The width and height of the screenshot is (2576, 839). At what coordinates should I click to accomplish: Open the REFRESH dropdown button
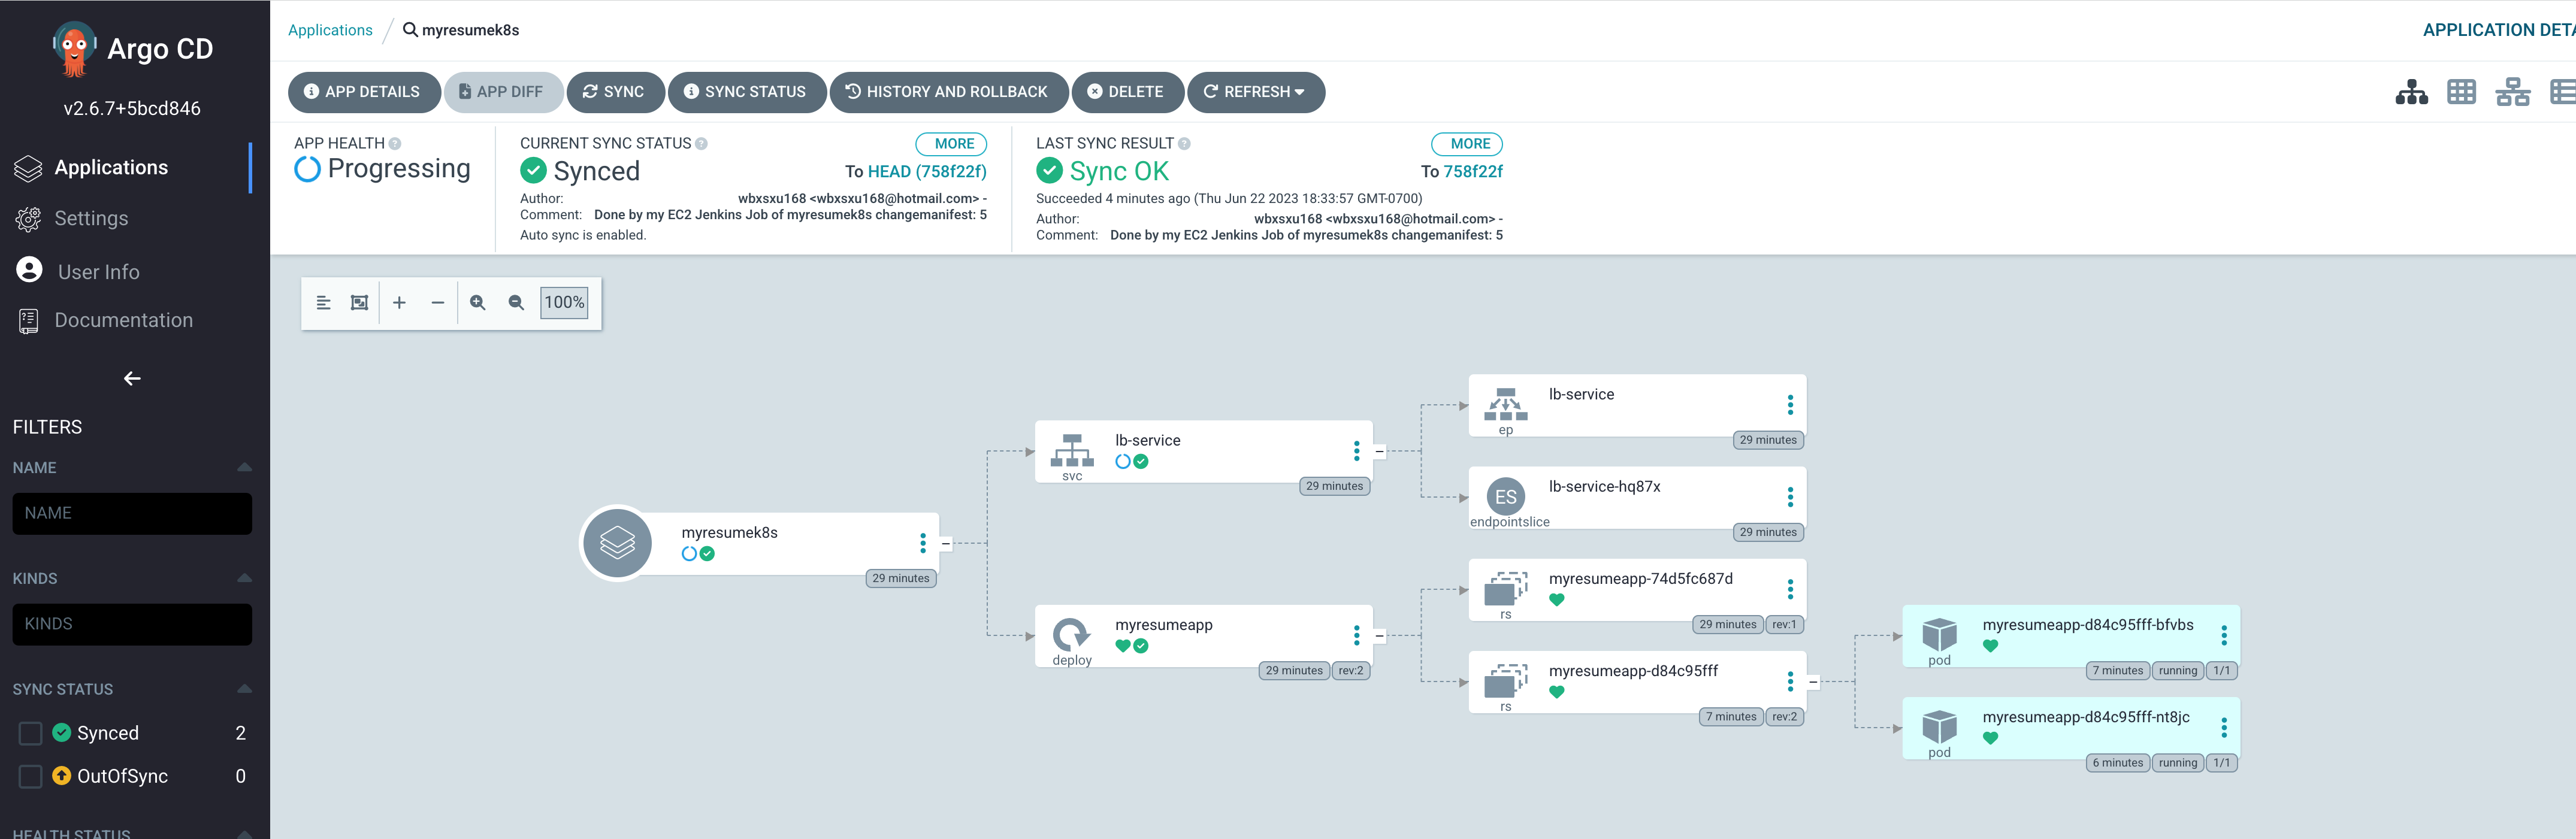(x=1255, y=92)
